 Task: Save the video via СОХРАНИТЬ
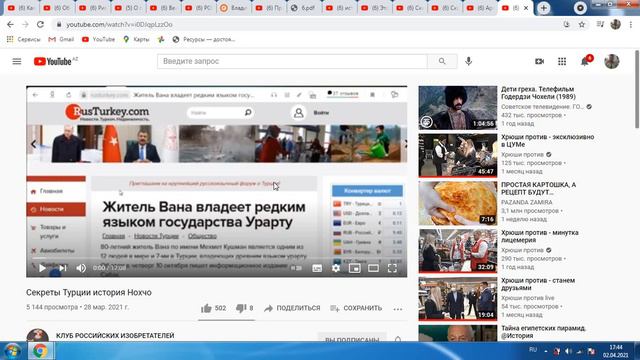pos(356,308)
